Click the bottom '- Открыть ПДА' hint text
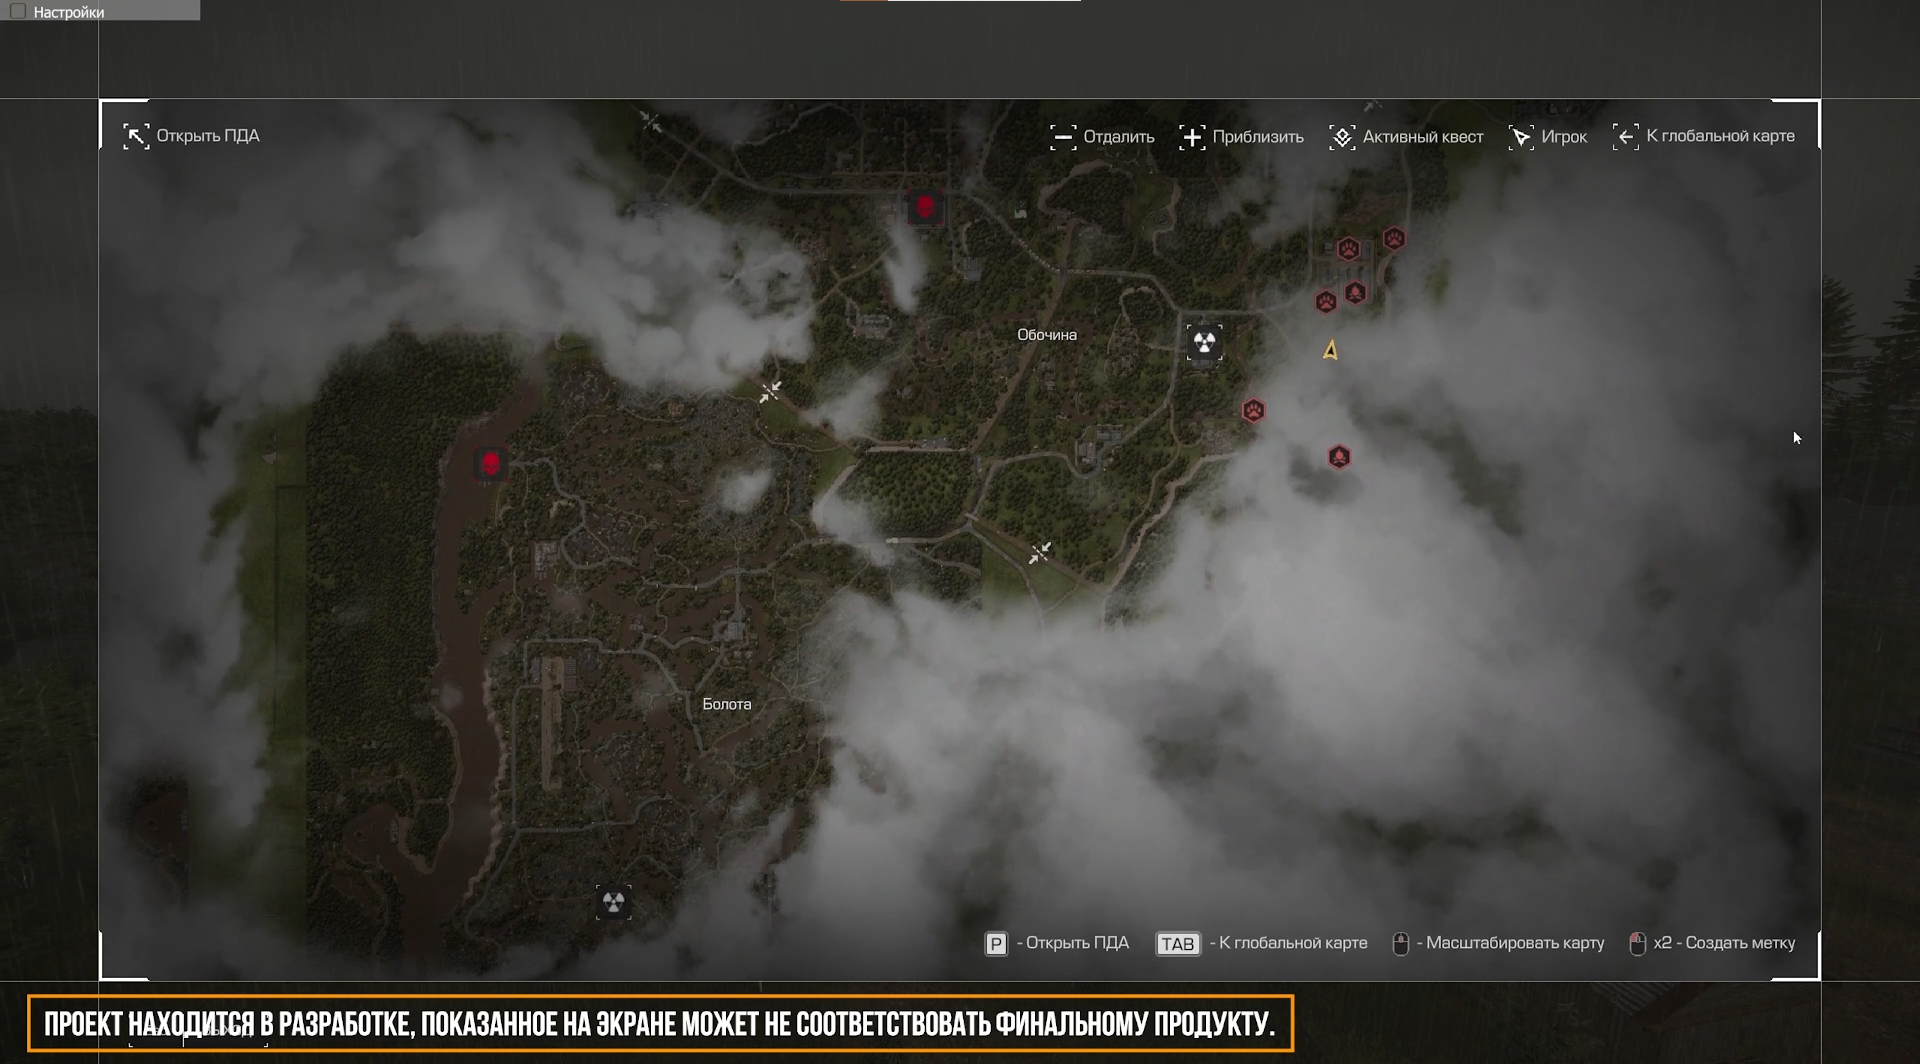This screenshot has width=1920, height=1064. (1072, 943)
